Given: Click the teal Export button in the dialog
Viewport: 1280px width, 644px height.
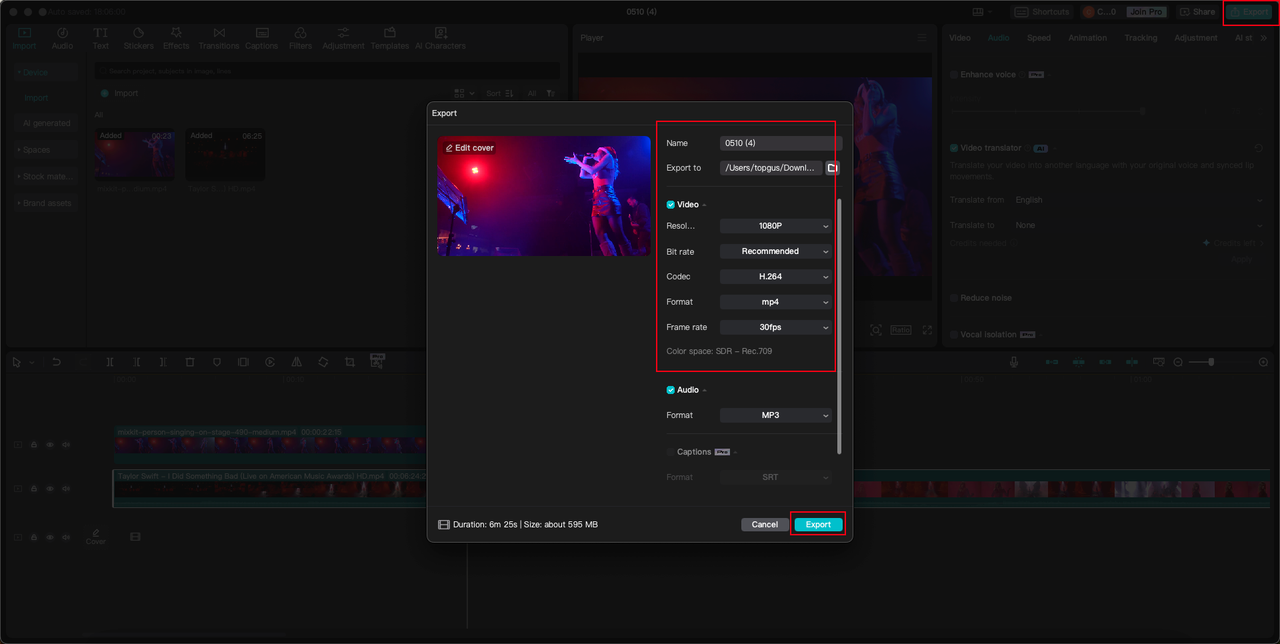Looking at the screenshot, I should coord(818,524).
